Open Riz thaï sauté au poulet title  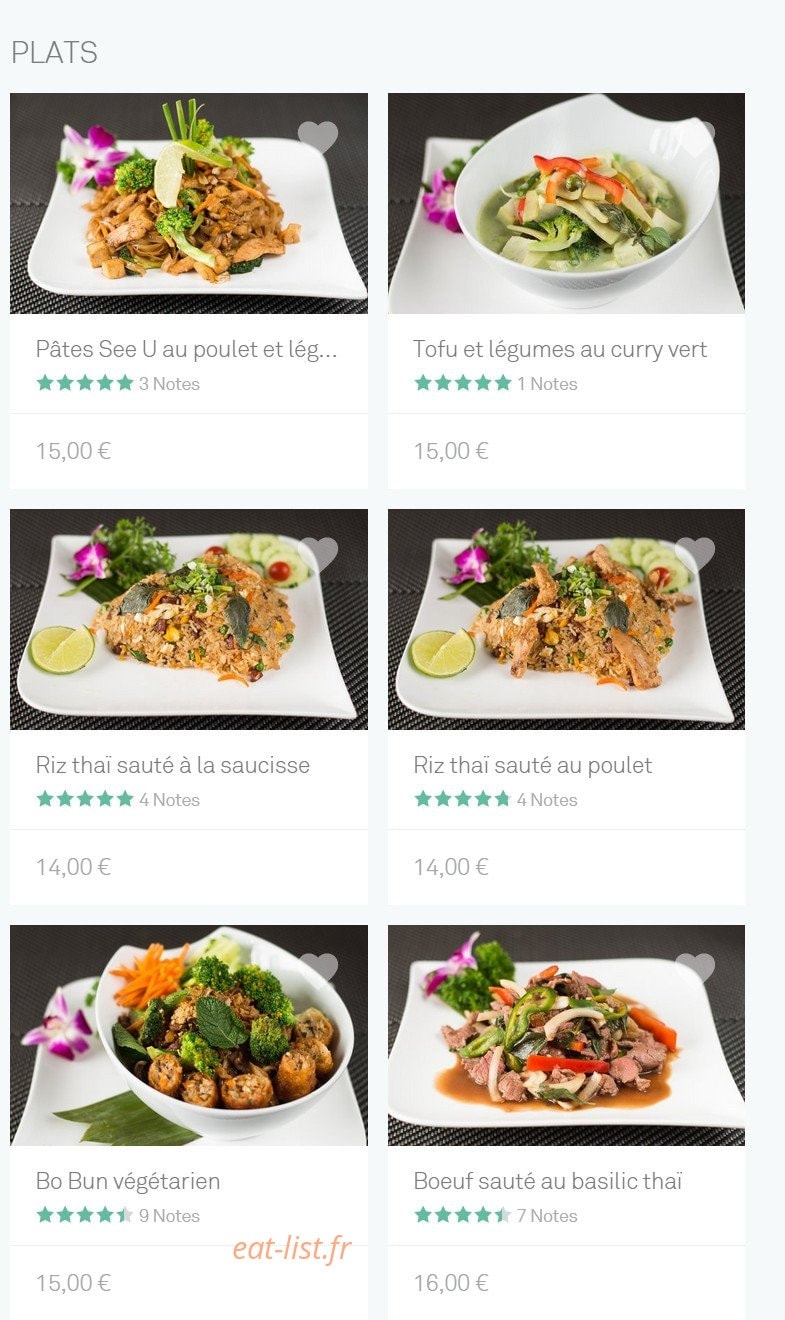(x=533, y=765)
